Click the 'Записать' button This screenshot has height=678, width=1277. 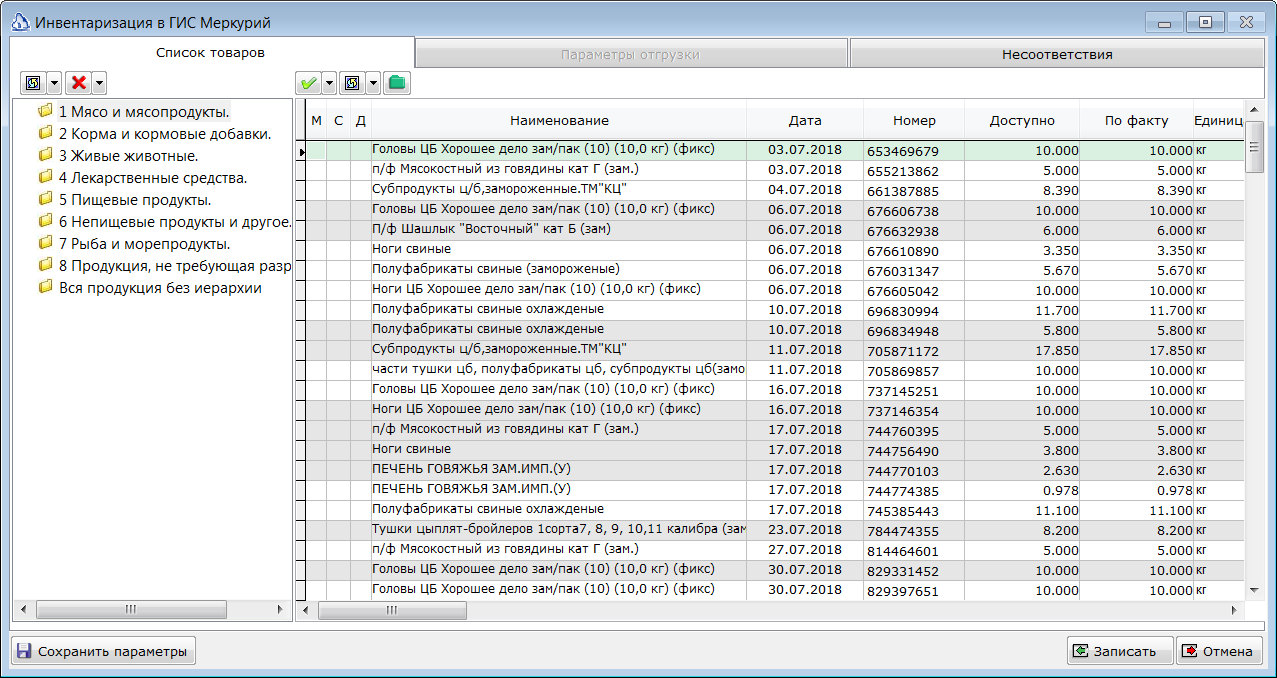click(x=1120, y=651)
